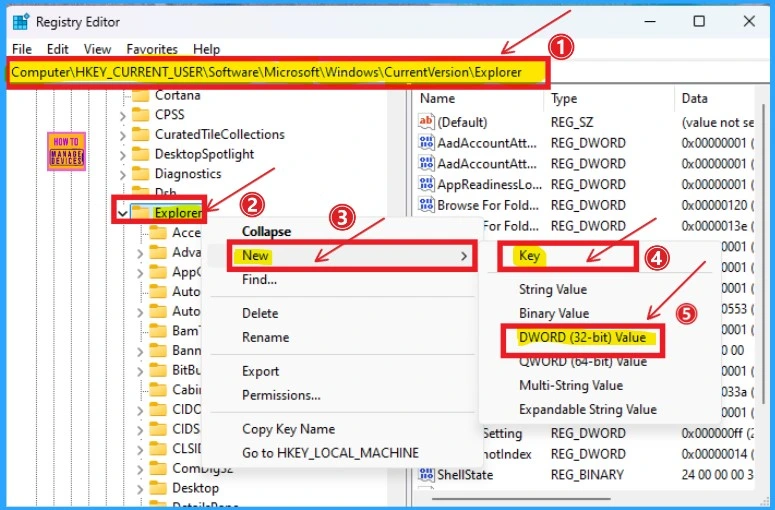
Task: Open the New submenu
Action: tap(352, 255)
